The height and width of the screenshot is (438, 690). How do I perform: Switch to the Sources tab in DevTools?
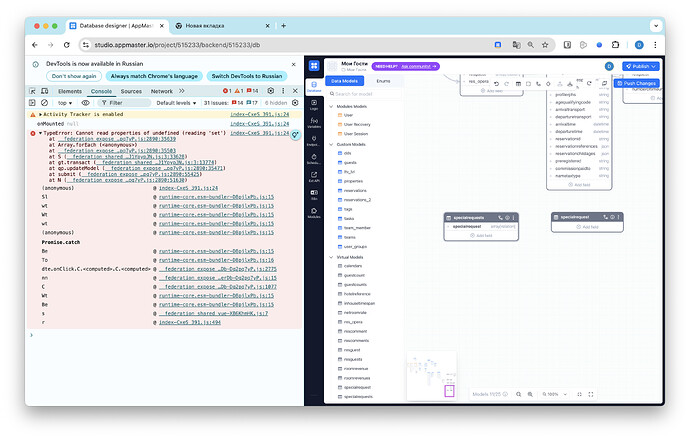[x=131, y=91]
